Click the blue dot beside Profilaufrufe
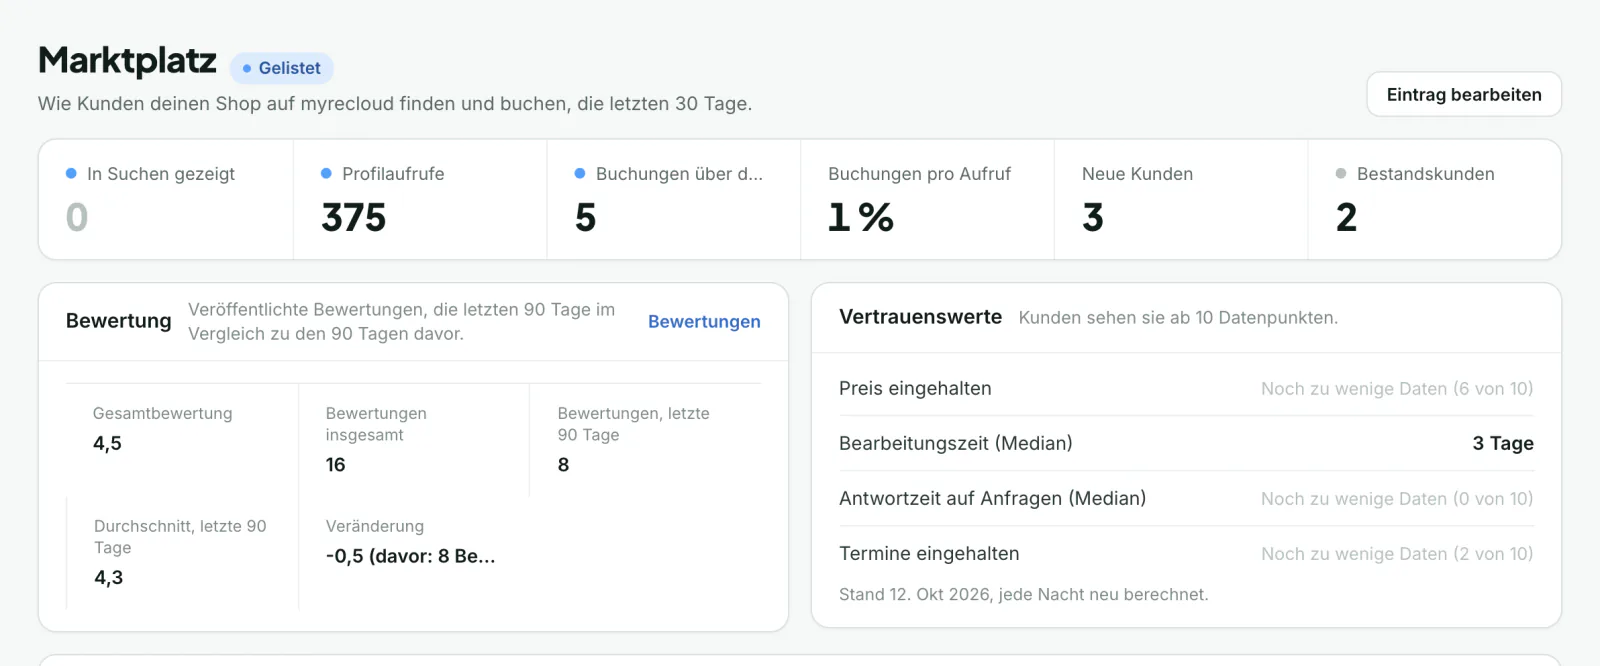The height and width of the screenshot is (666, 1600). tap(326, 173)
